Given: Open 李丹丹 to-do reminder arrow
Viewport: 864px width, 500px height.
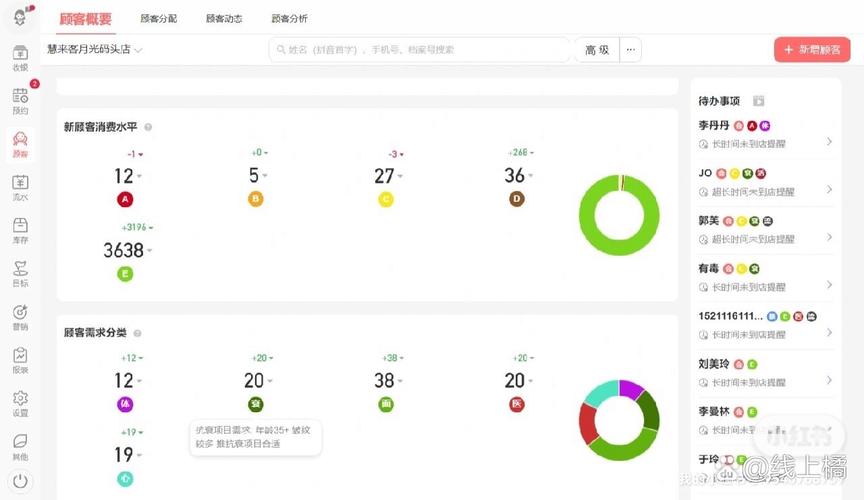Looking at the screenshot, I should point(829,142).
